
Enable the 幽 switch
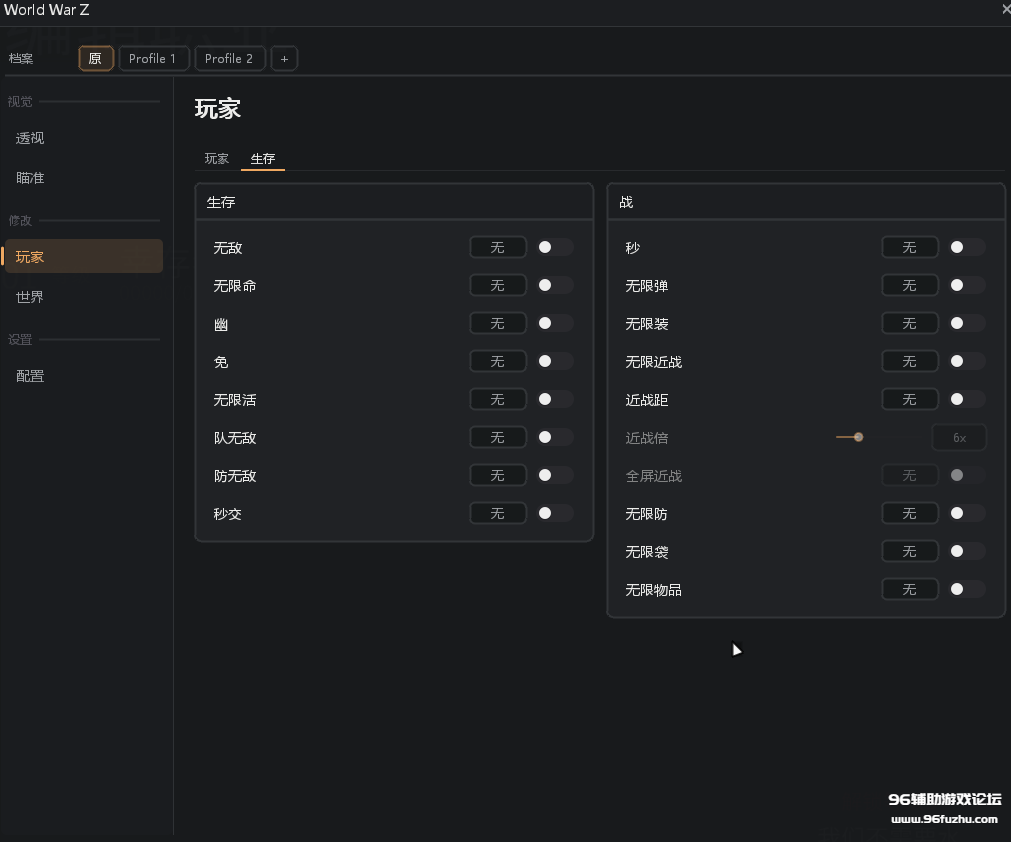555,323
